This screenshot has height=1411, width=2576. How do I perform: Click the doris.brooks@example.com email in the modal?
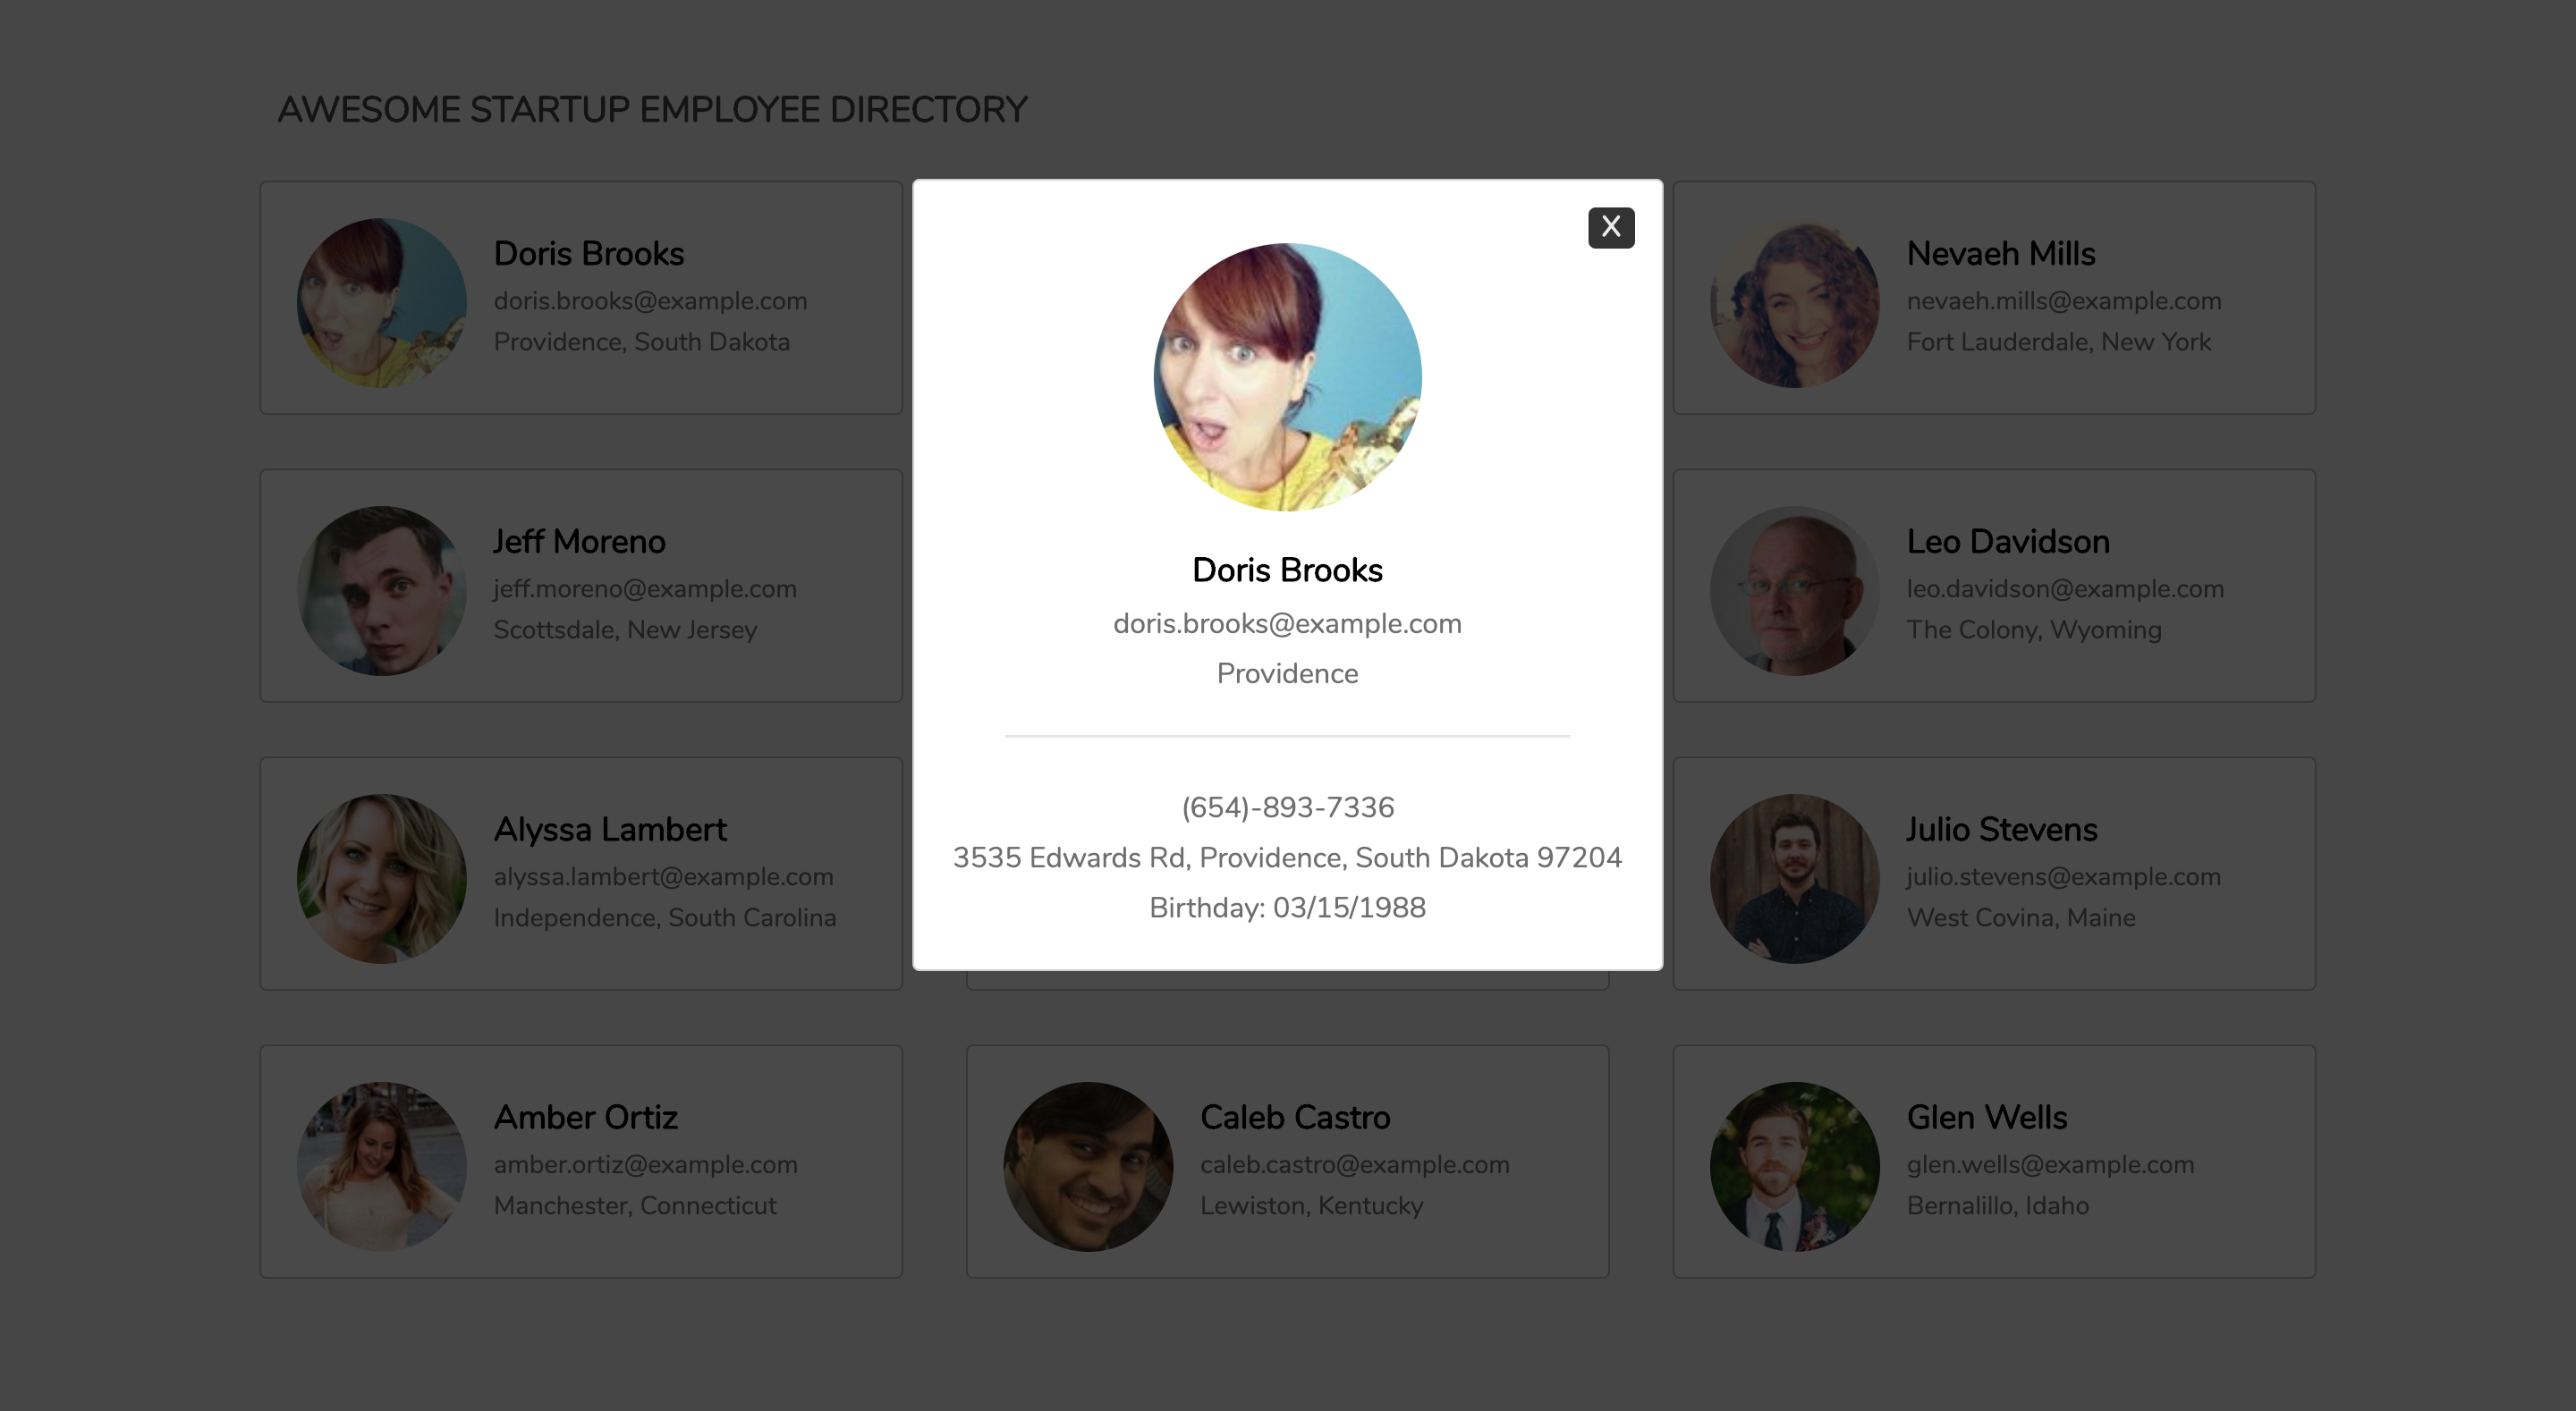pyautogui.click(x=1287, y=624)
